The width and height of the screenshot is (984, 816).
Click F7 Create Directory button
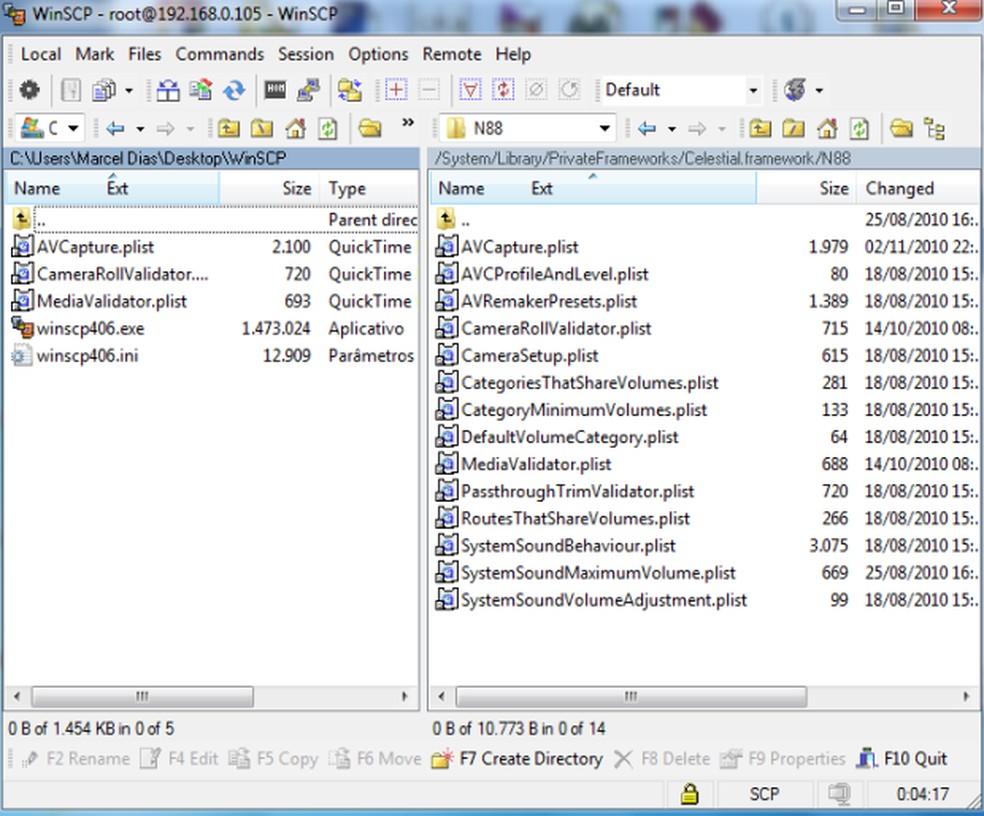[517, 759]
